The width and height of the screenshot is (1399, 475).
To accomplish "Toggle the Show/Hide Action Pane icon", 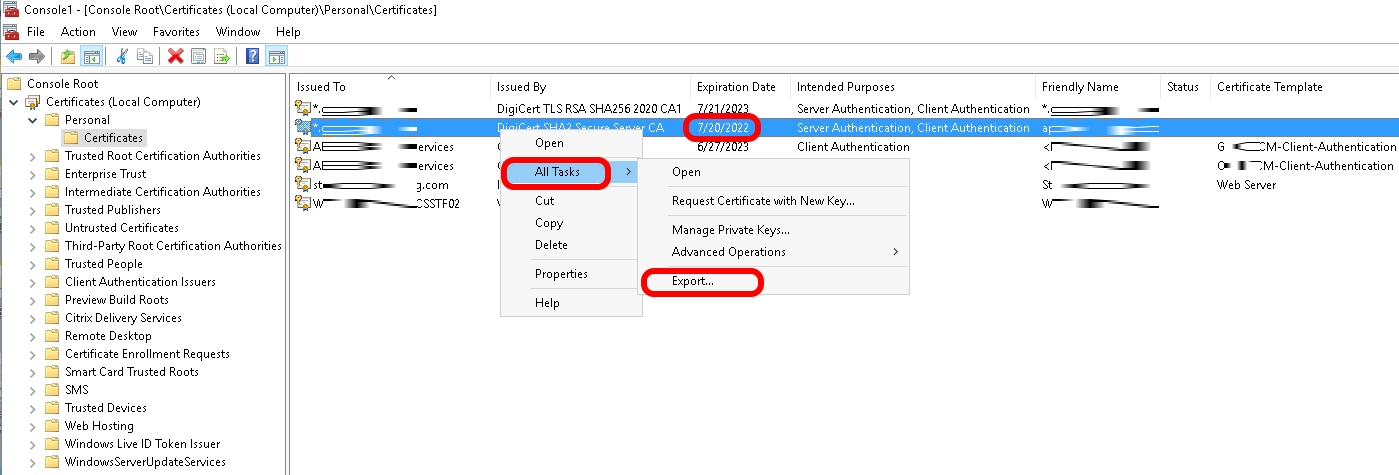I will pos(276,57).
